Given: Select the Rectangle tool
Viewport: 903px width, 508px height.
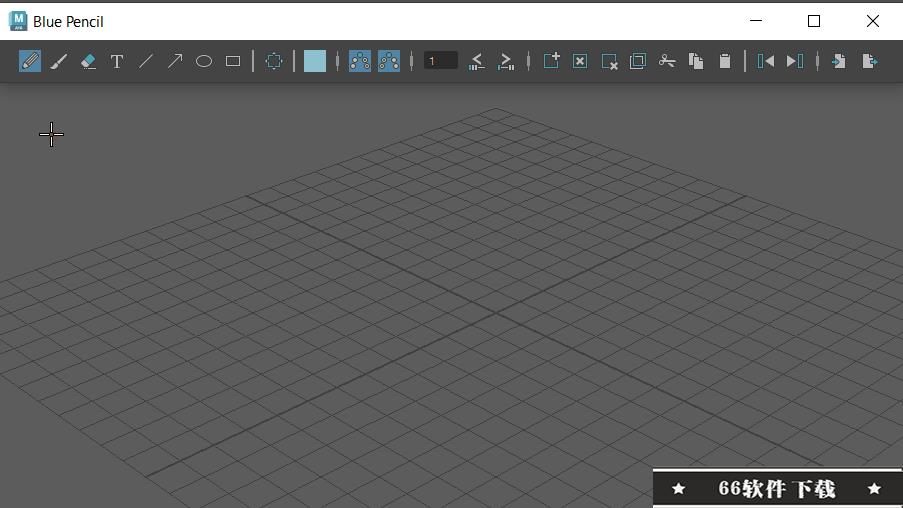Looking at the screenshot, I should [233, 61].
